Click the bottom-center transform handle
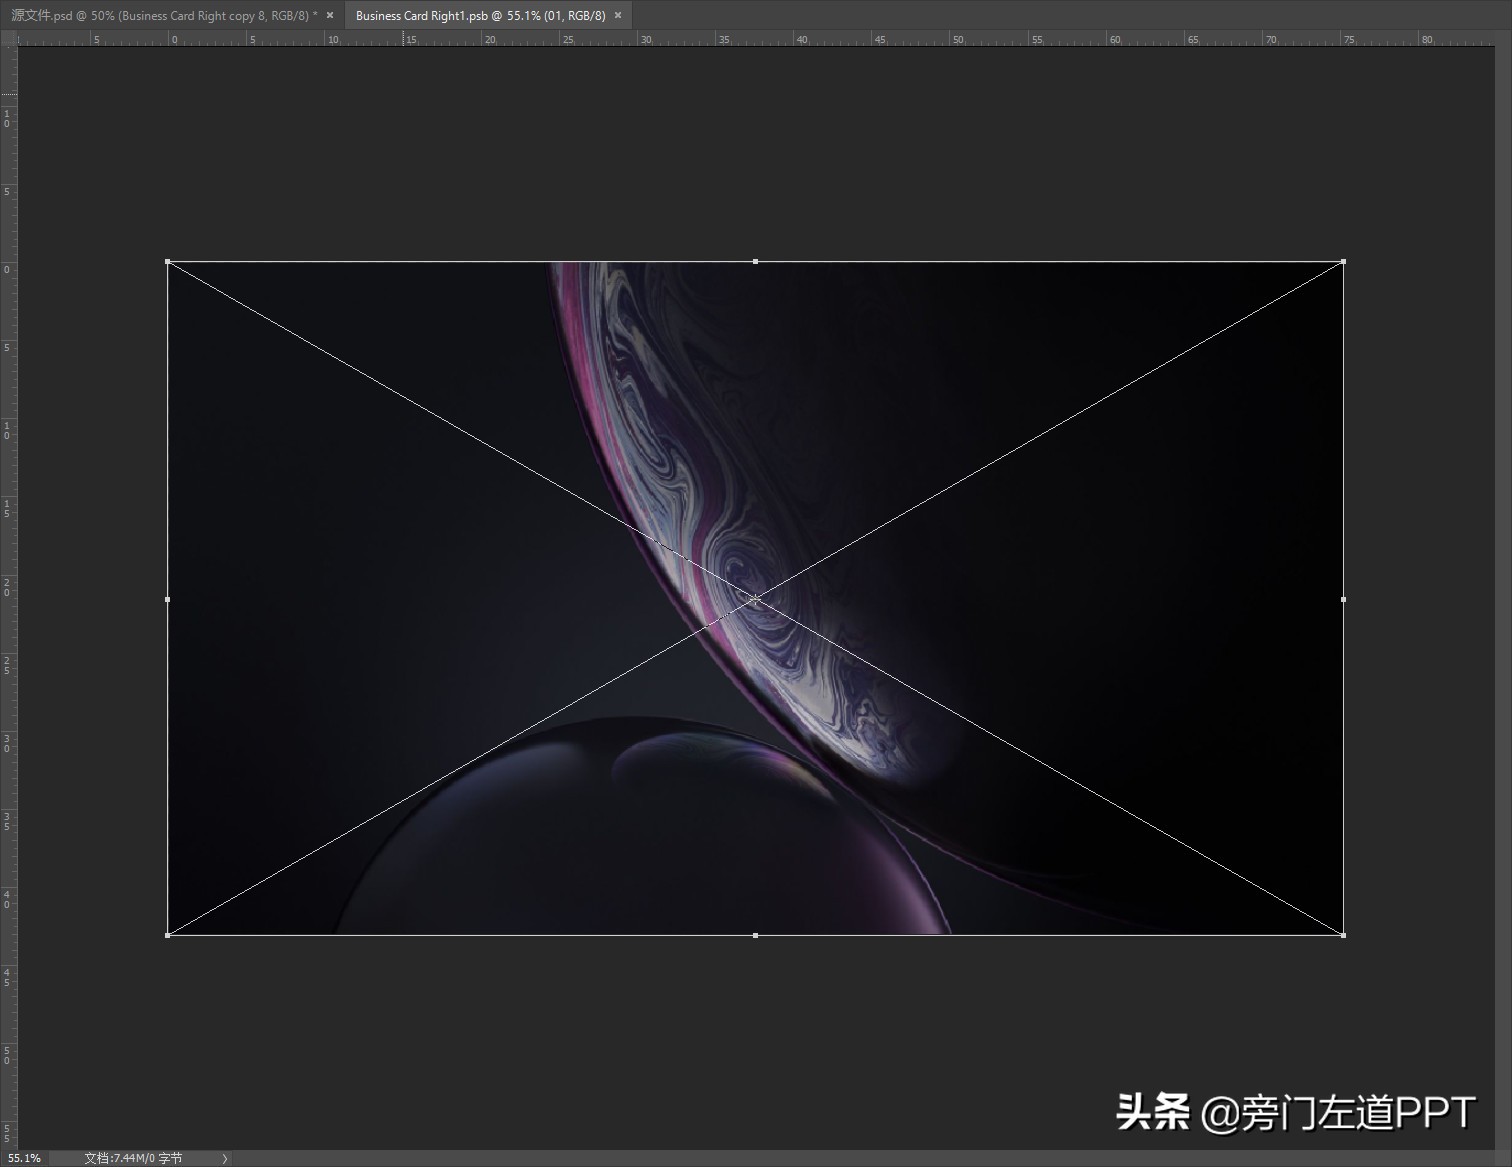Screen dimensions: 1512x1167 tap(755, 935)
